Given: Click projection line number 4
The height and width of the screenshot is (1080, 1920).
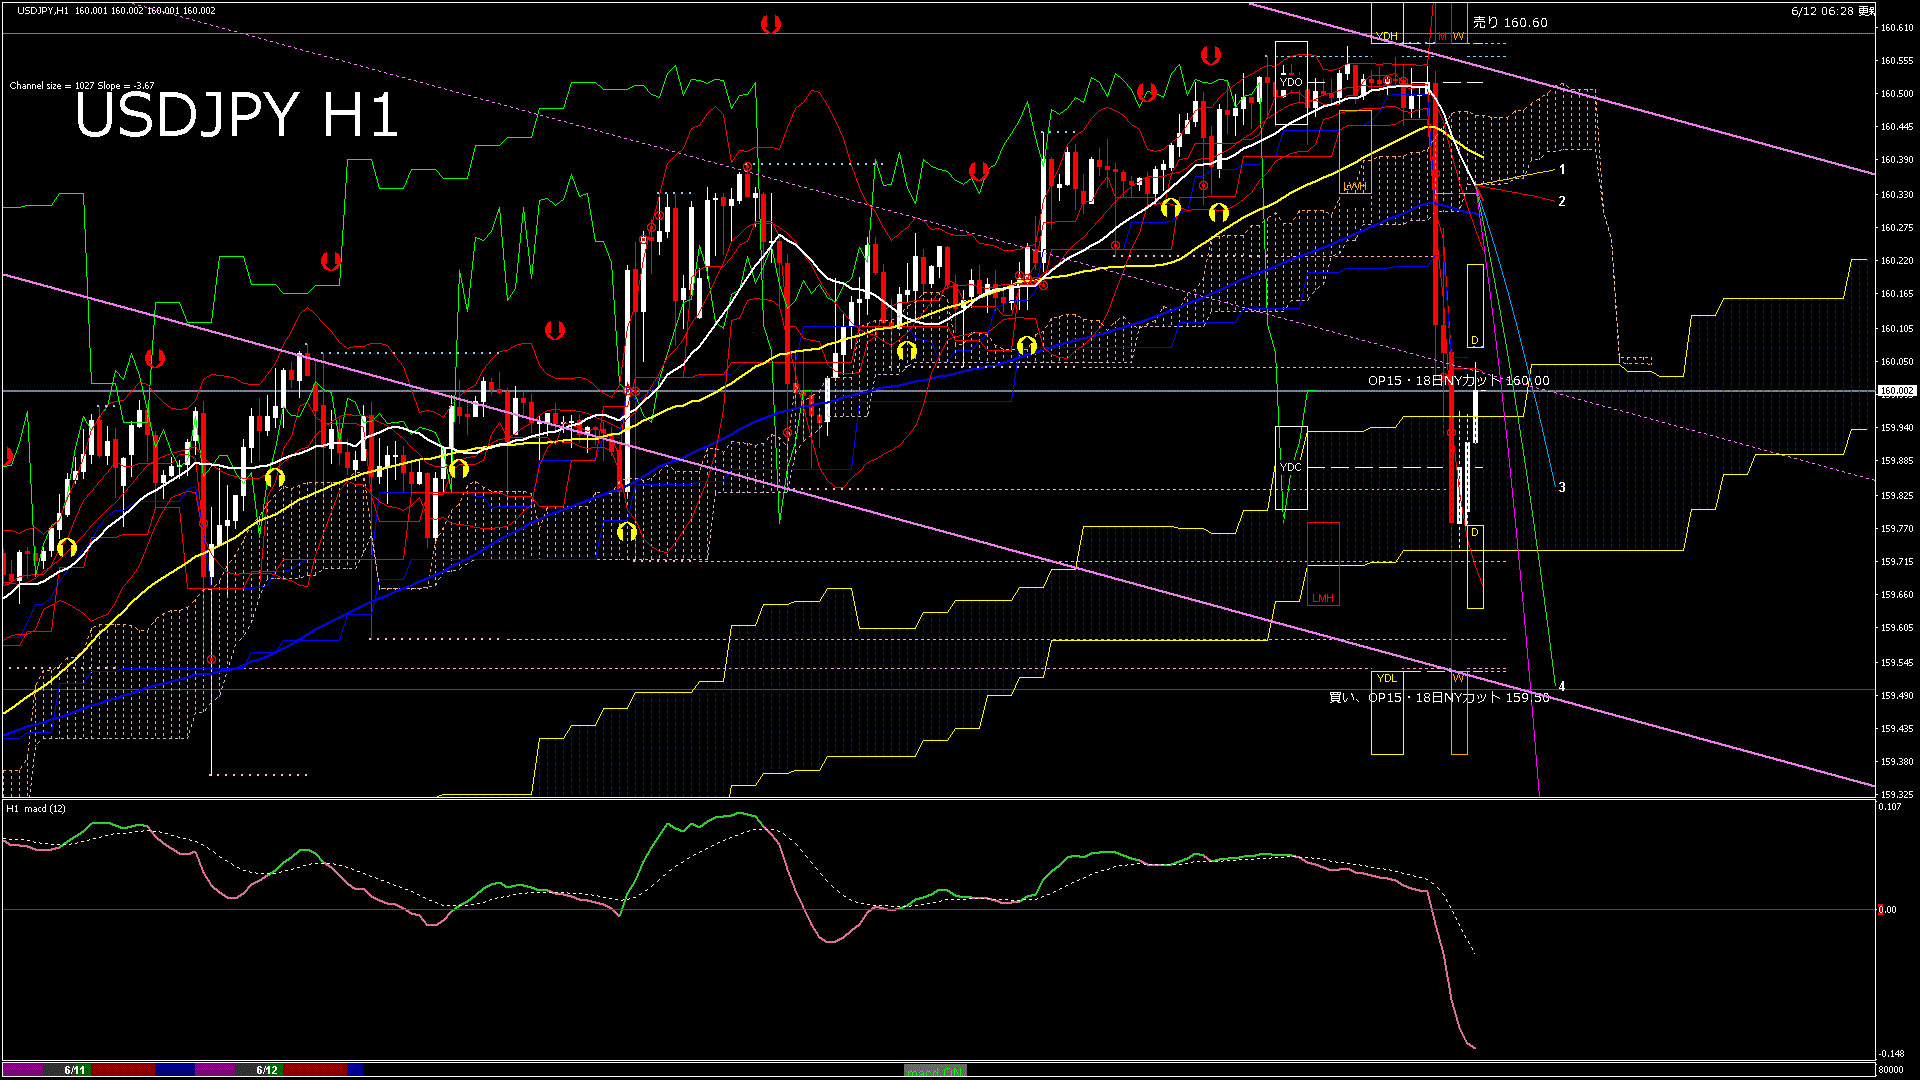Looking at the screenshot, I should coord(1562,686).
